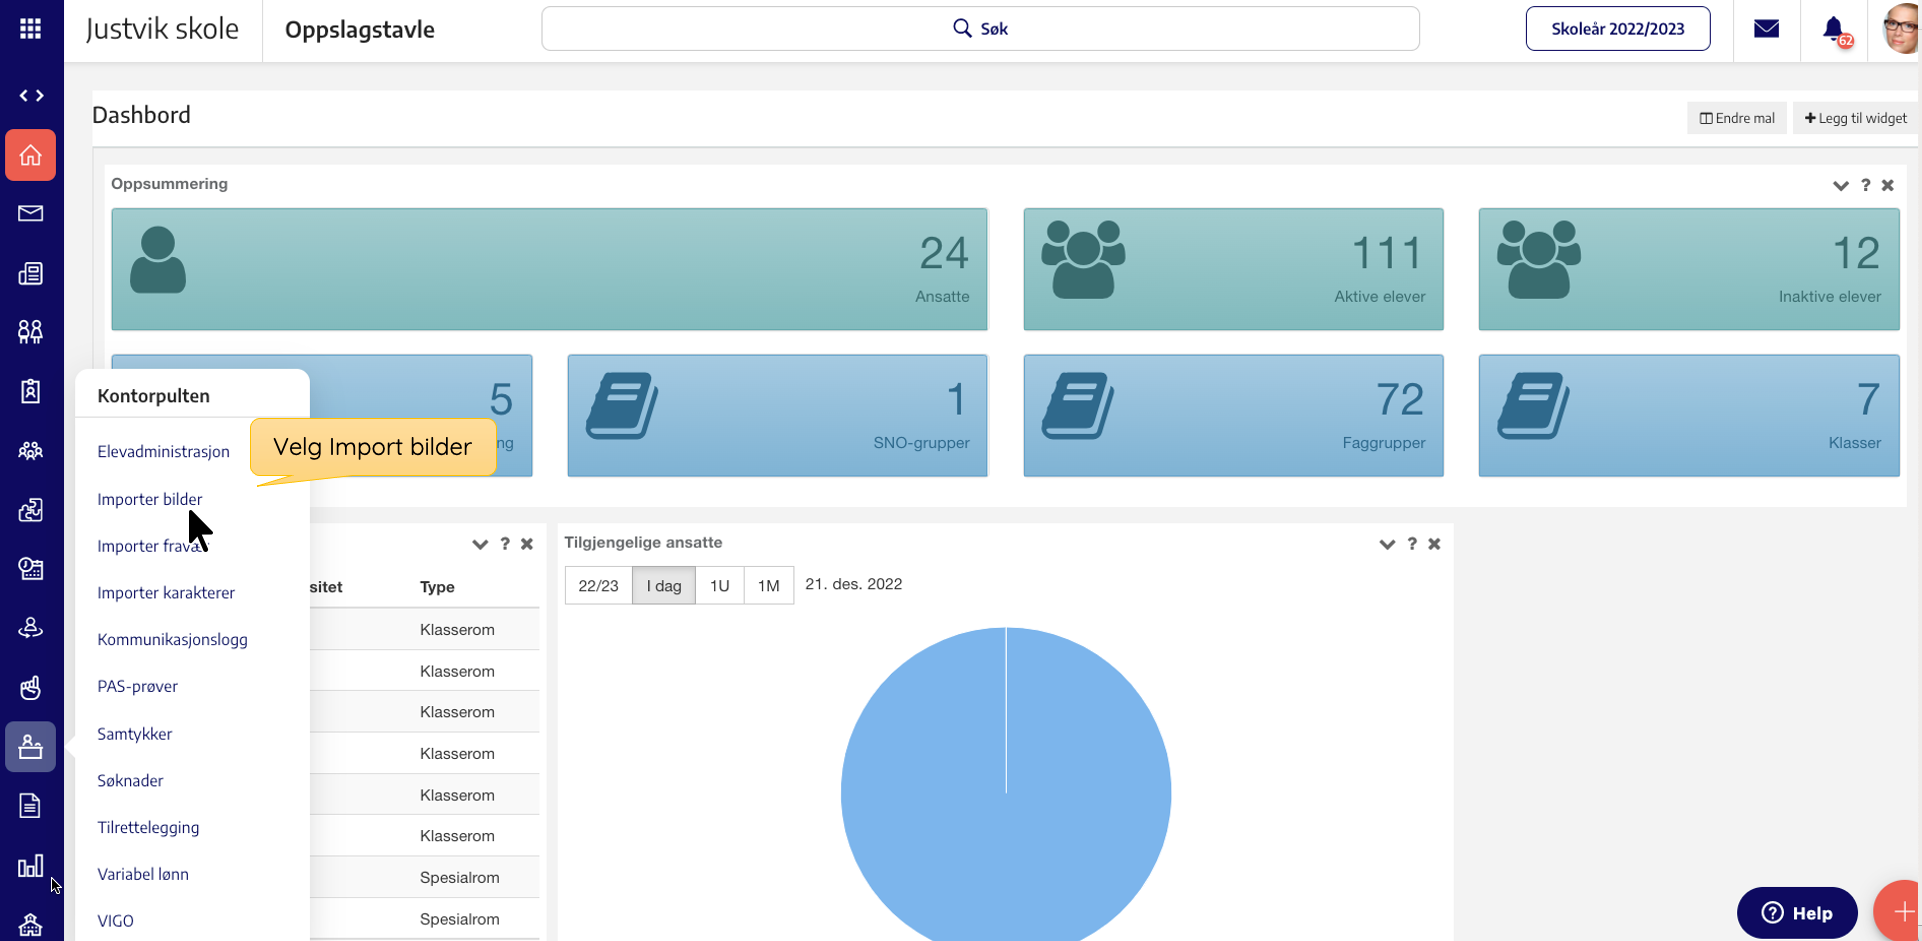The width and height of the screenshot is (1922, 941).
Task: Click help question mark on Oppsummering widget
Action: pos(1865,185)
